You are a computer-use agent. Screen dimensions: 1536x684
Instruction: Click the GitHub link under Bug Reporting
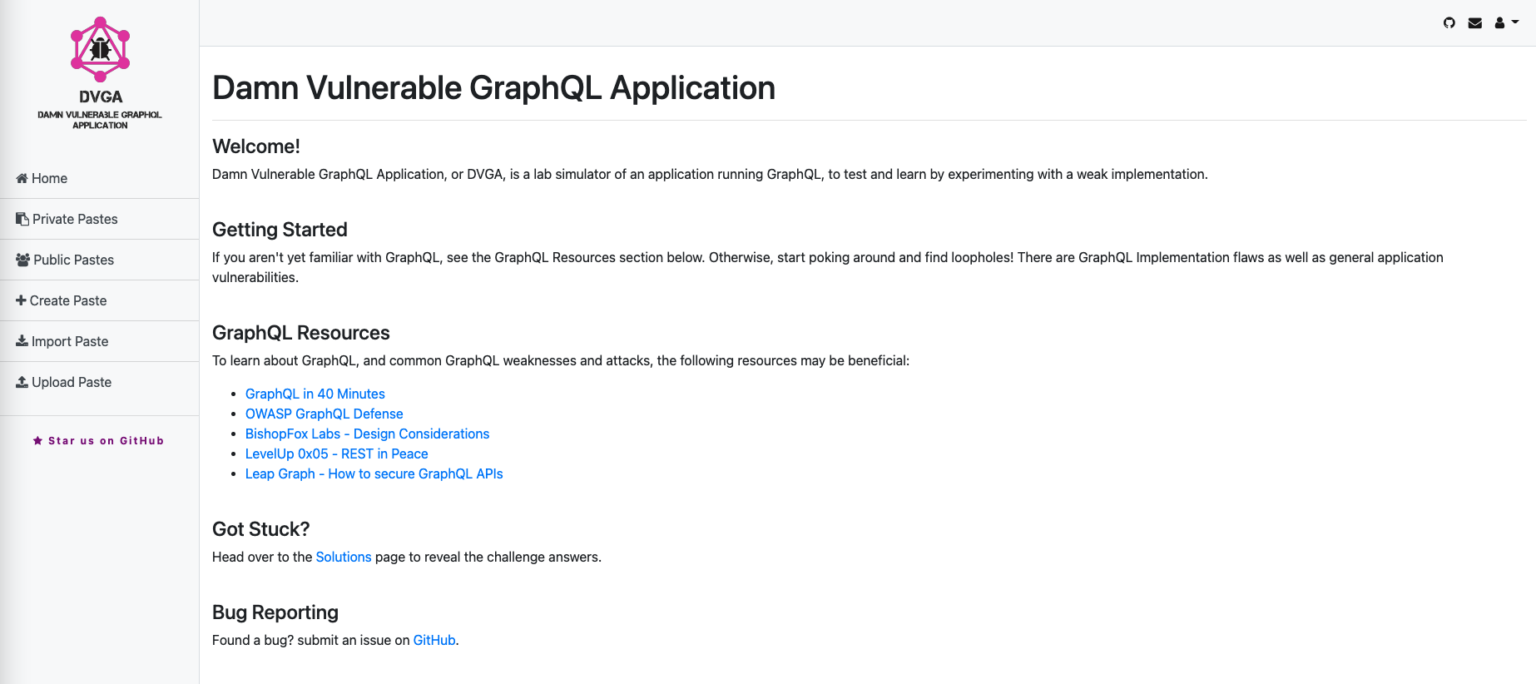[x=434, y=639]
